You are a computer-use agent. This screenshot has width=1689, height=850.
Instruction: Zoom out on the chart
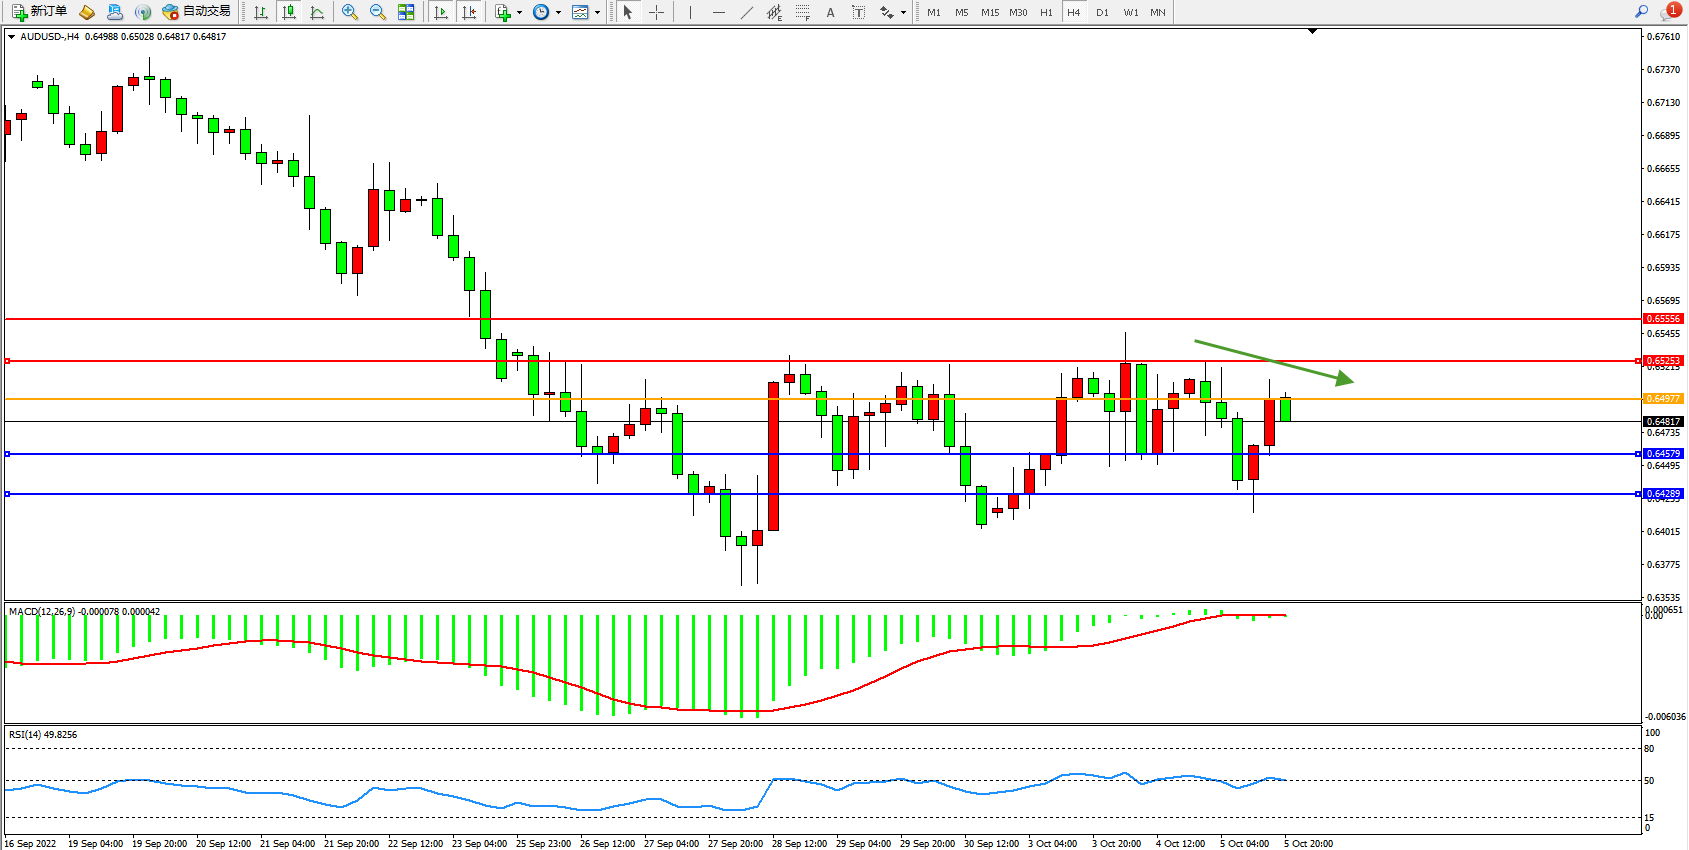pyautogui.click(x=378, y=12)
